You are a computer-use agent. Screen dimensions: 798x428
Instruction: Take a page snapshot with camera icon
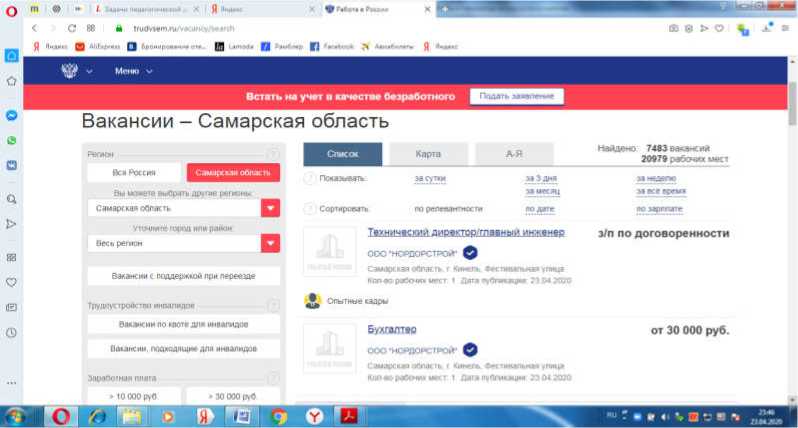click(673, 28)
